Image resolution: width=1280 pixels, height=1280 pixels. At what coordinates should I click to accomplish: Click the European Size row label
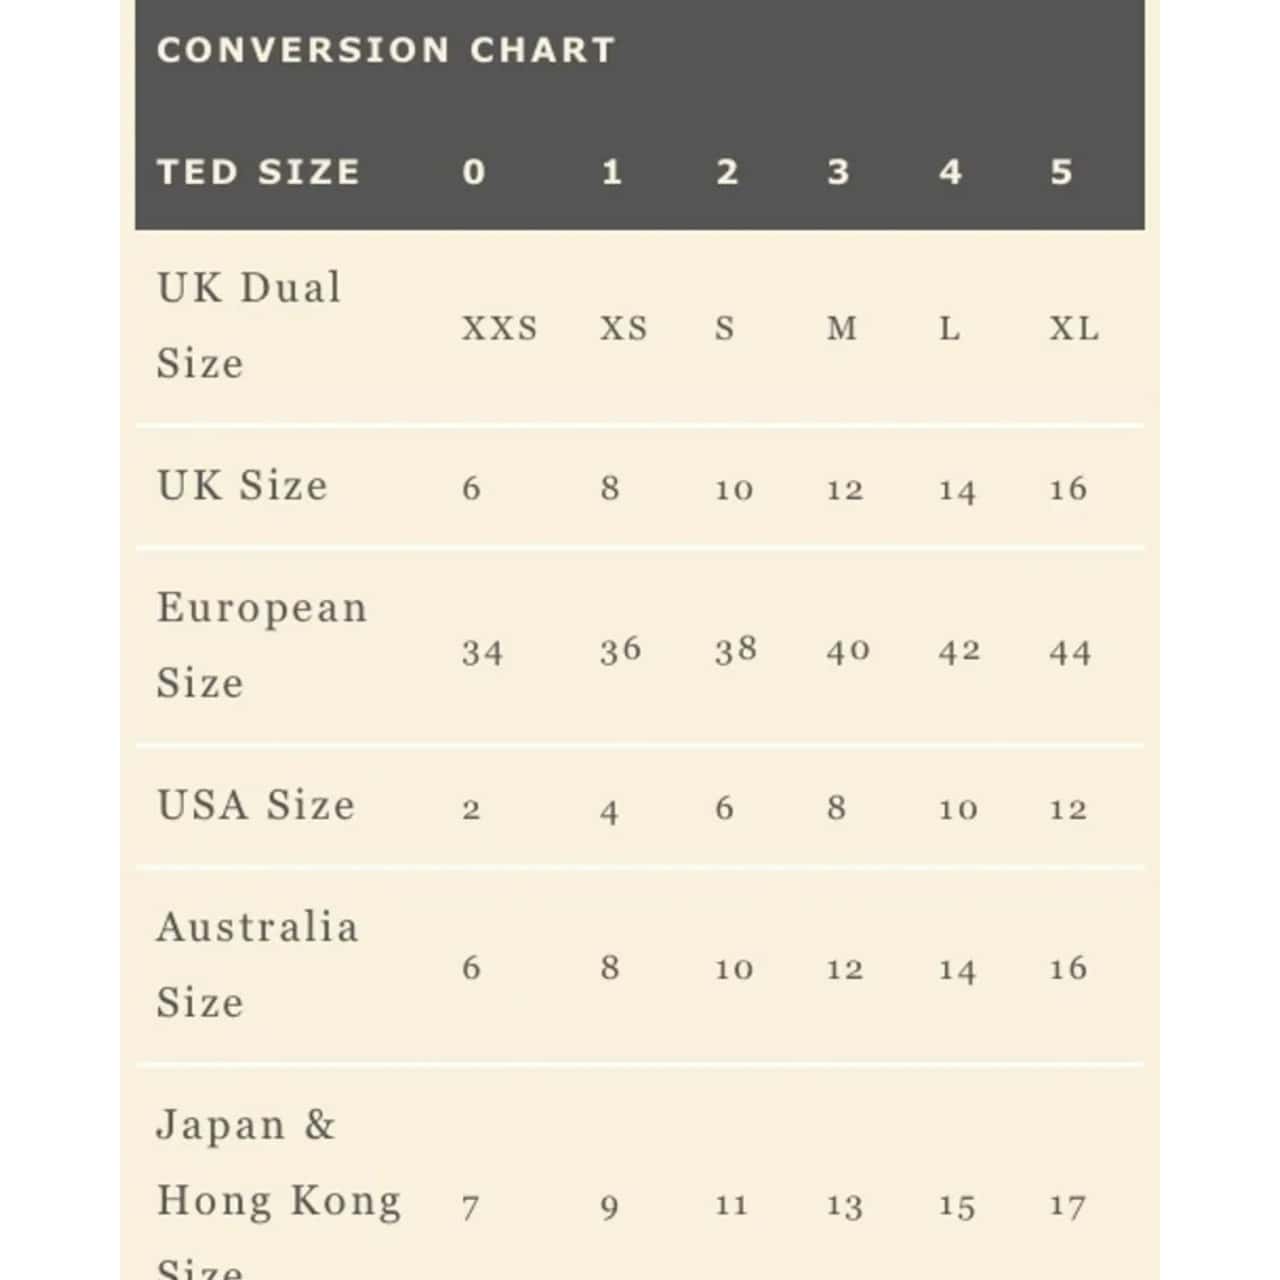click(261, 645)
